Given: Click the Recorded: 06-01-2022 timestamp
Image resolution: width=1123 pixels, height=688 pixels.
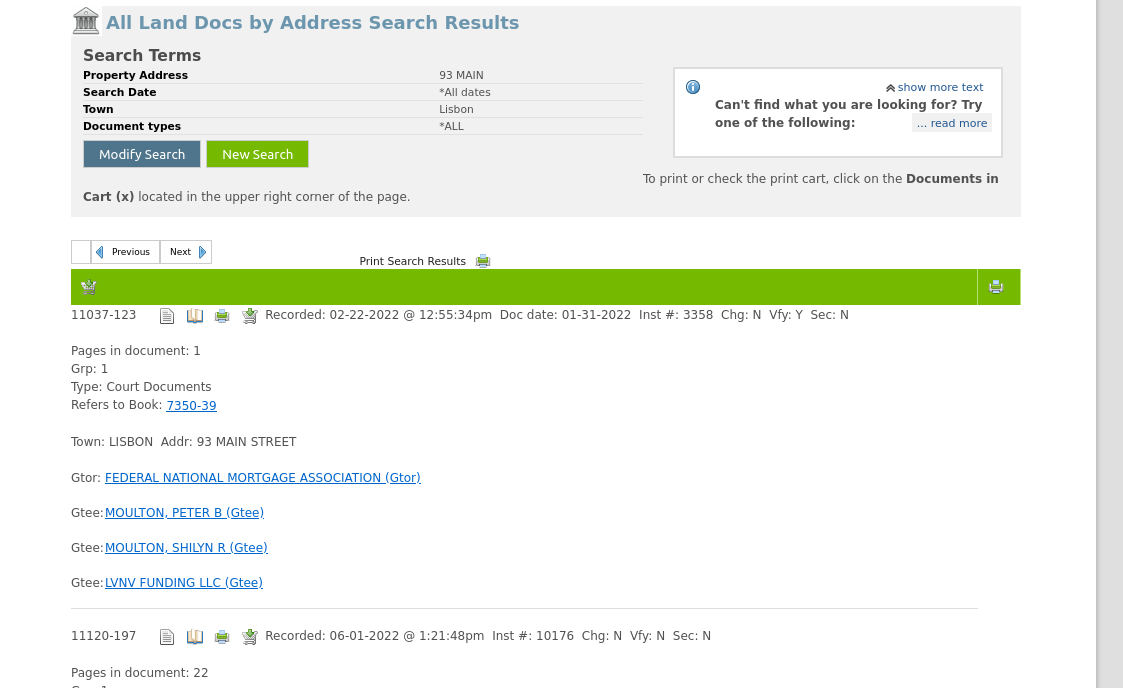Looking at the screenshot, I should pos(375,636).
